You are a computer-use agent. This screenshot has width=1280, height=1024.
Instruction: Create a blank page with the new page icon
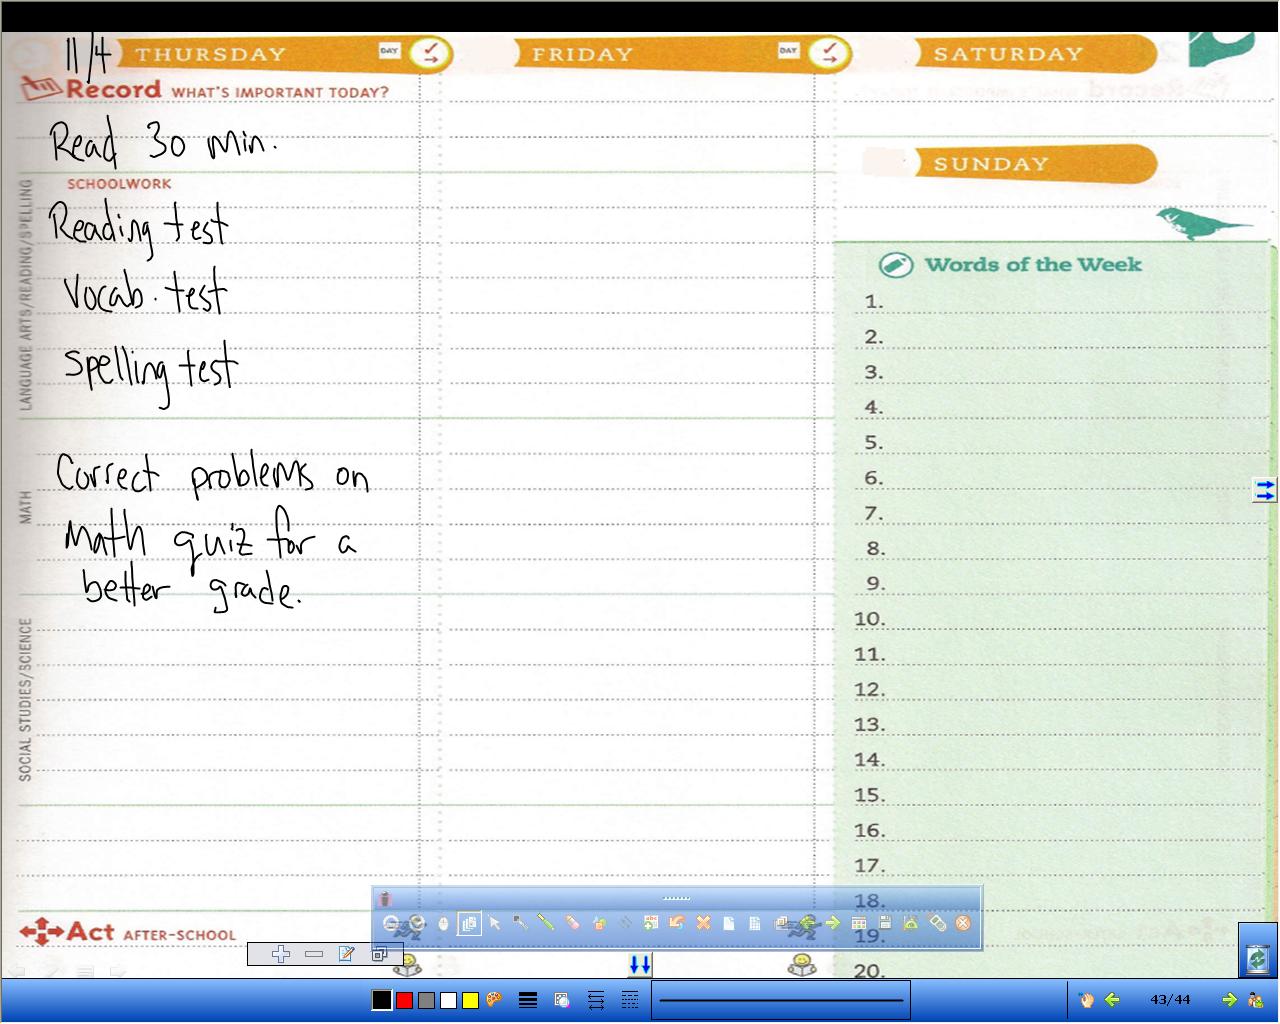click(x=728, y=923)
